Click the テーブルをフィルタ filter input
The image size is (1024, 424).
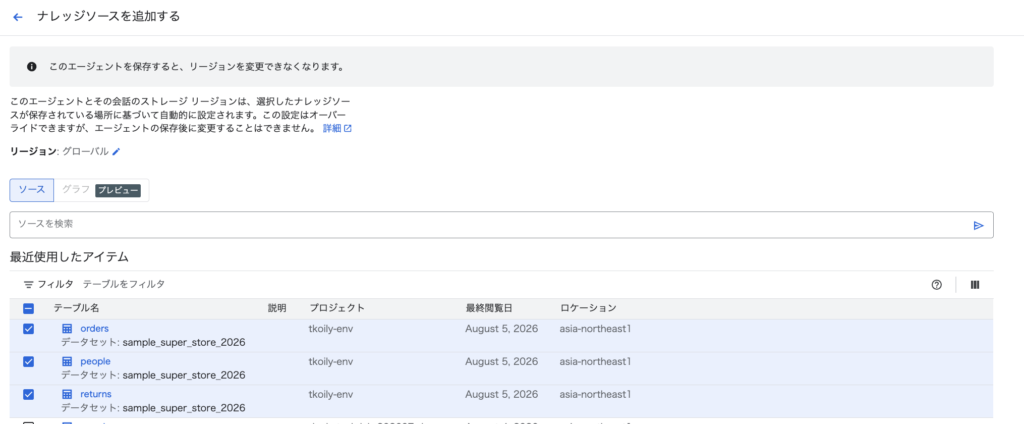click(123, 284)
